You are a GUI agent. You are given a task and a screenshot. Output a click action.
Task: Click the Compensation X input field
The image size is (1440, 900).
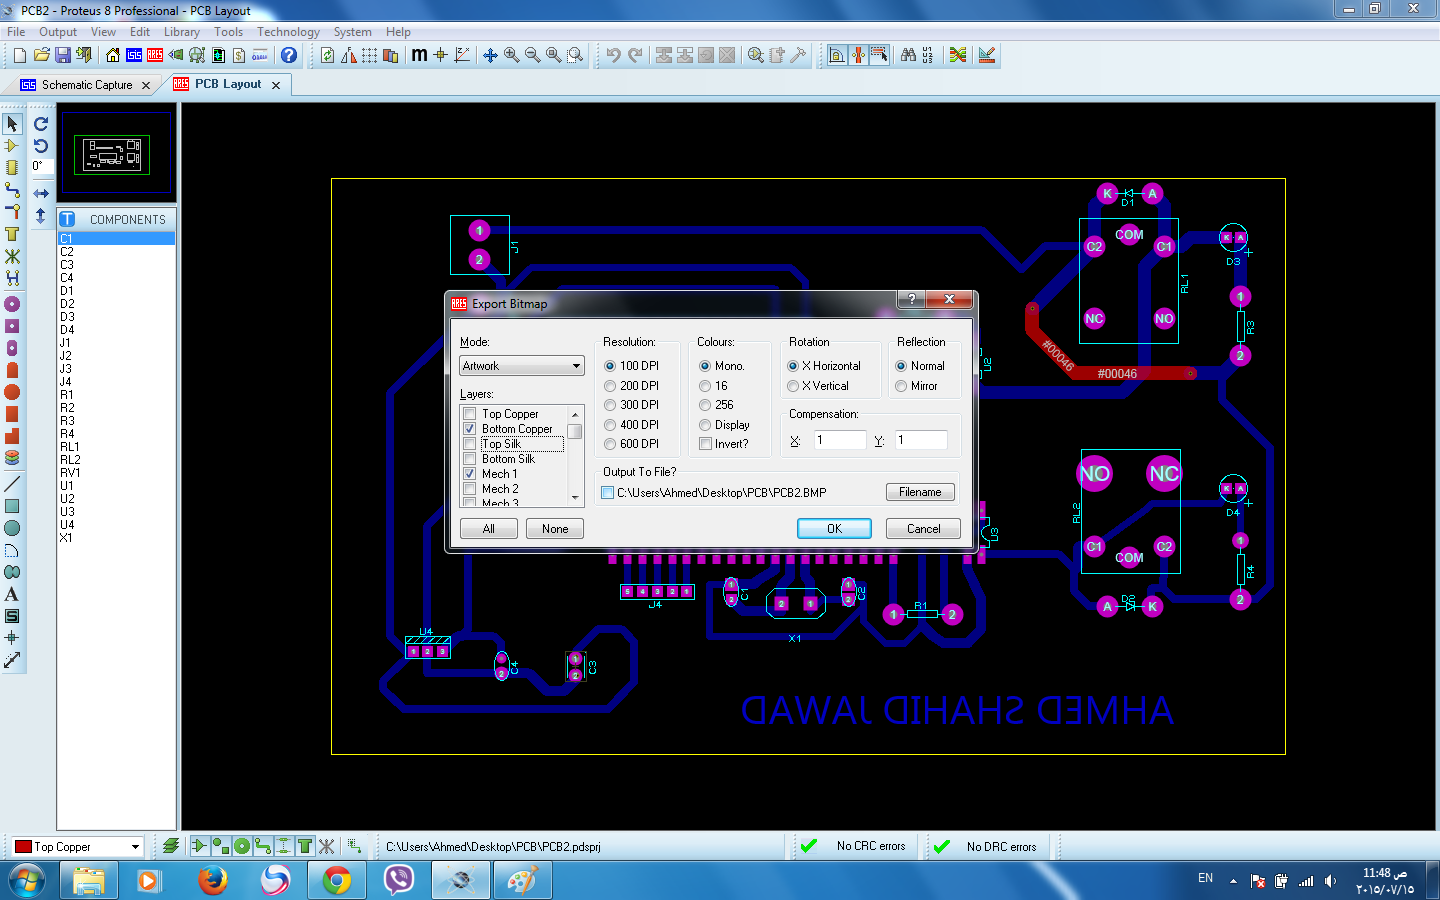tap(839, 440)
